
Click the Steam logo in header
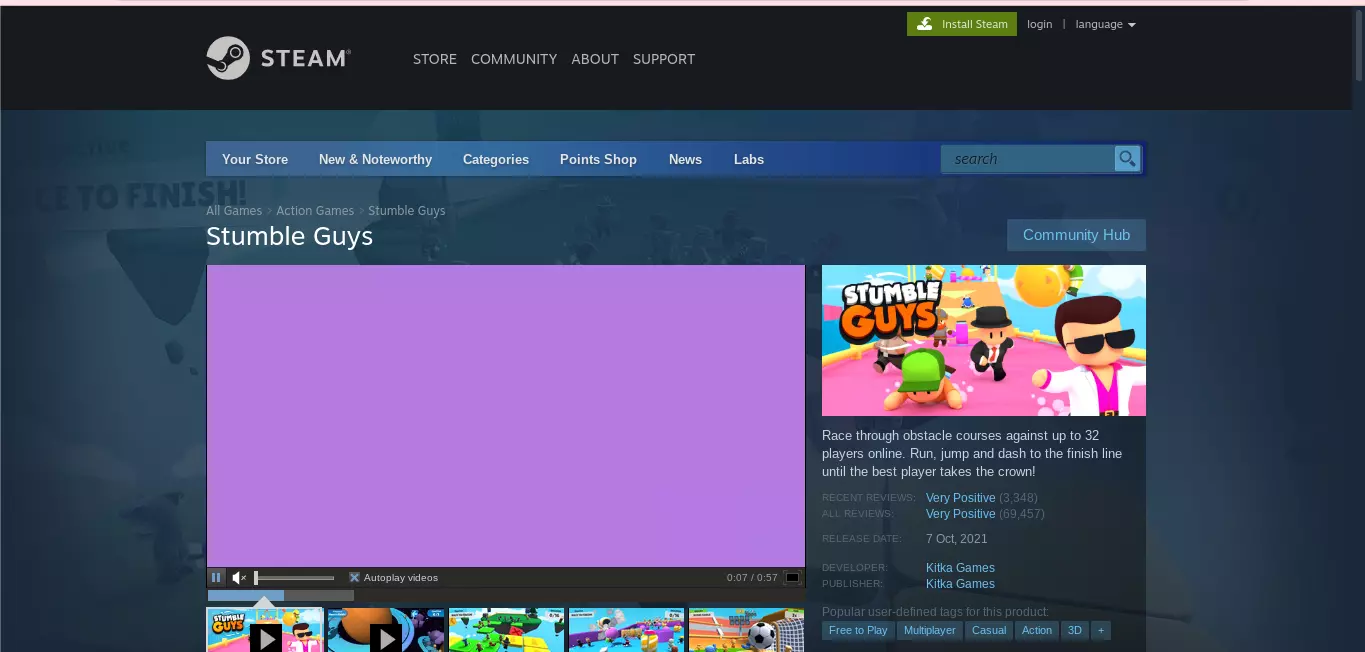[278, 58]
